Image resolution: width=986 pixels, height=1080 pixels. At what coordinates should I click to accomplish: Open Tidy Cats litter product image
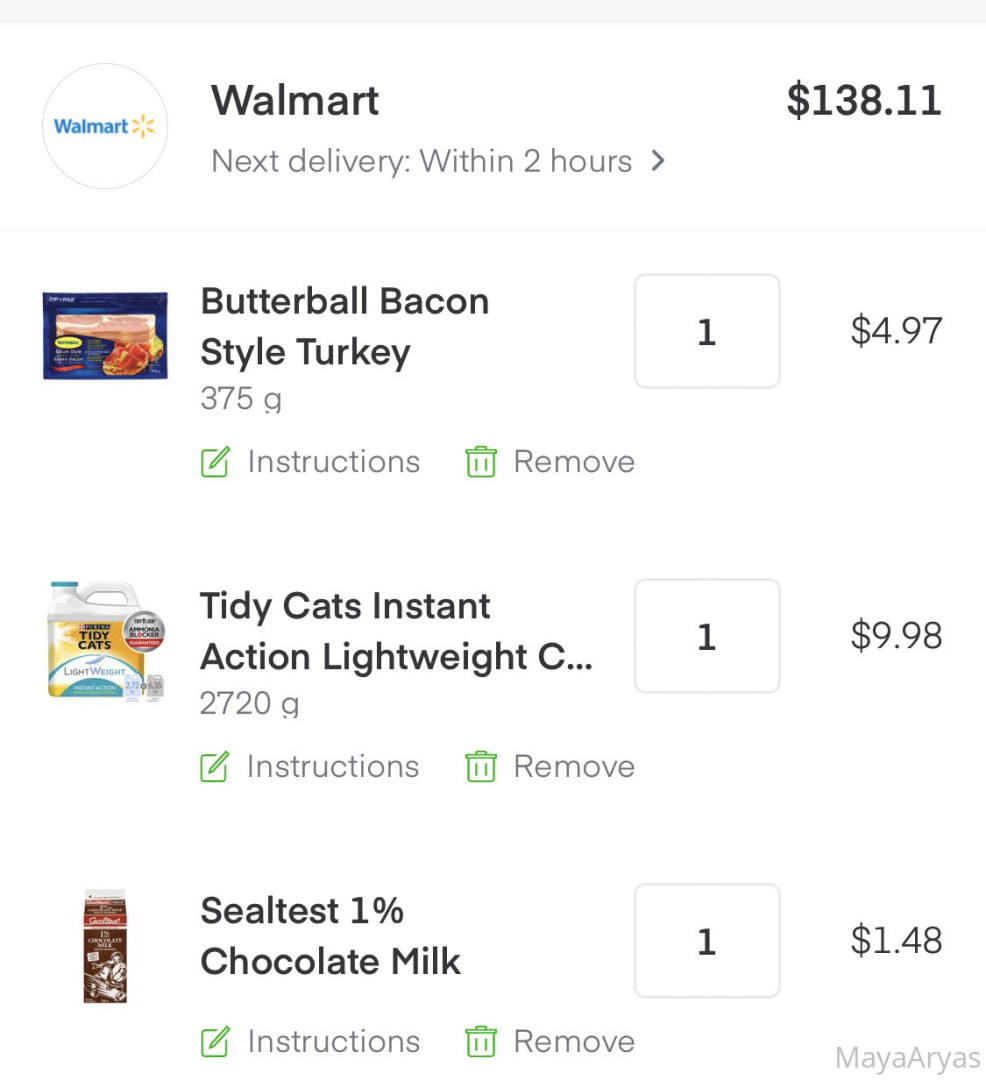pos(105,640)
